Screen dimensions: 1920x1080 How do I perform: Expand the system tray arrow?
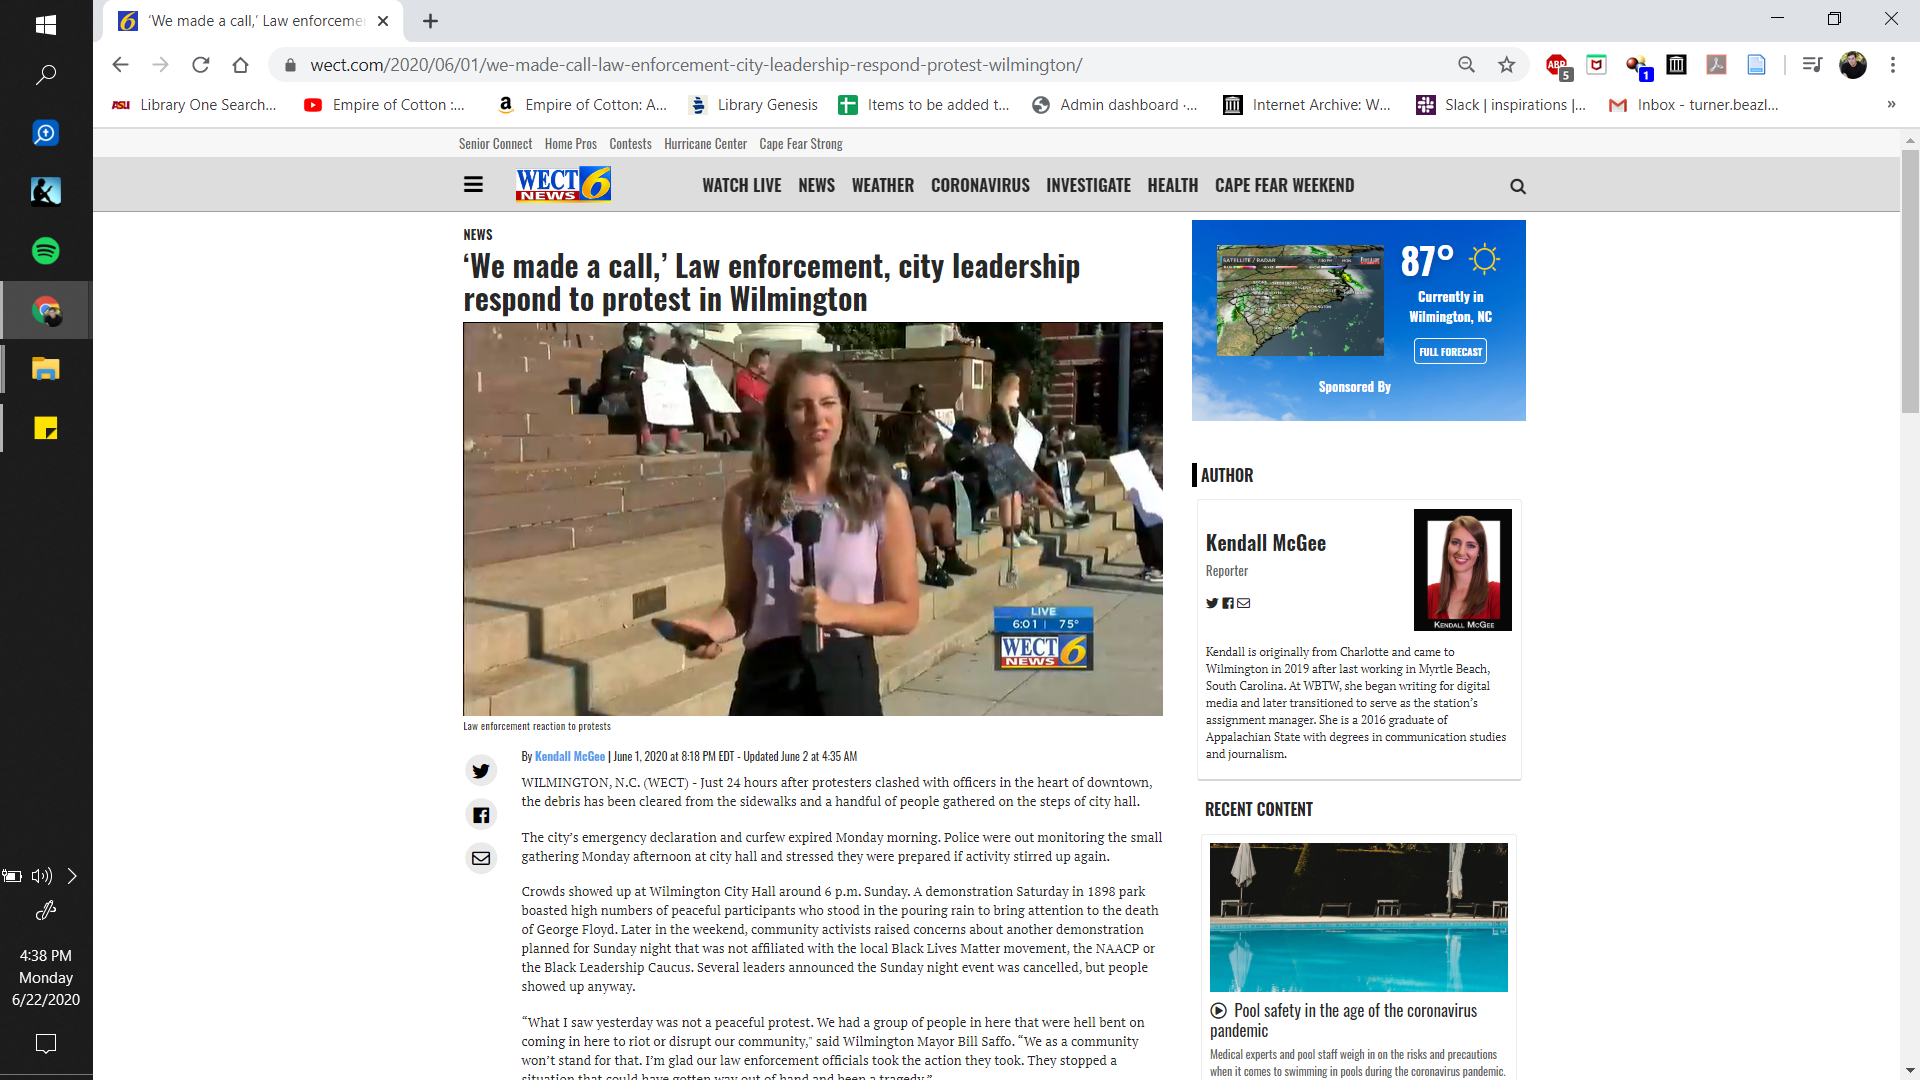coord(72,876)
